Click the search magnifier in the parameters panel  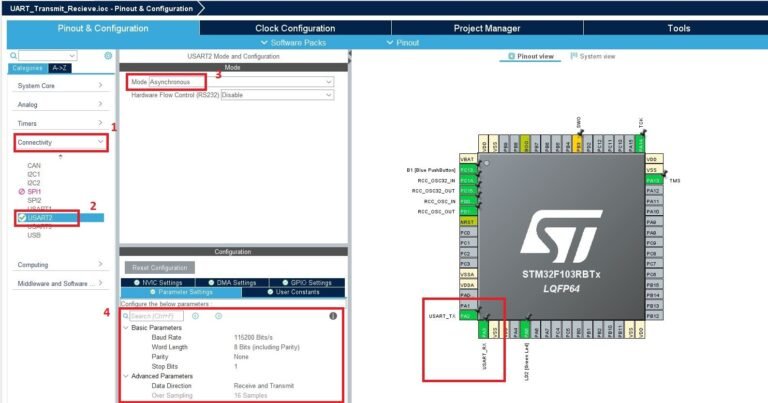click(x=126, y=316)
